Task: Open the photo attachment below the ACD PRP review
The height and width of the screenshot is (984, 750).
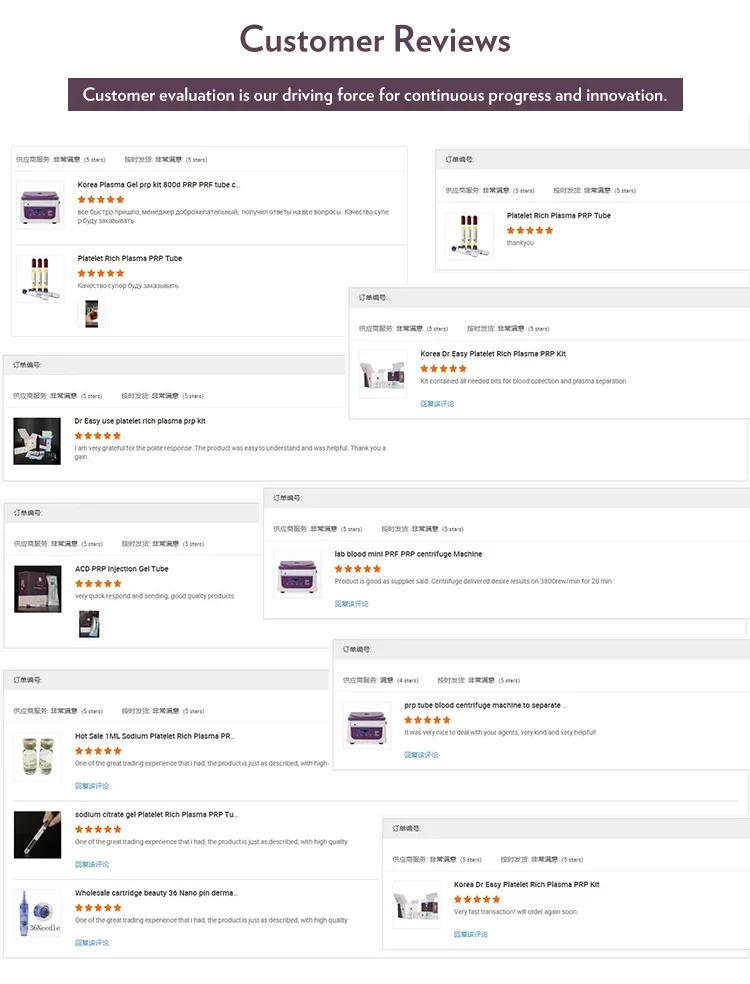Action: [88, 625]
